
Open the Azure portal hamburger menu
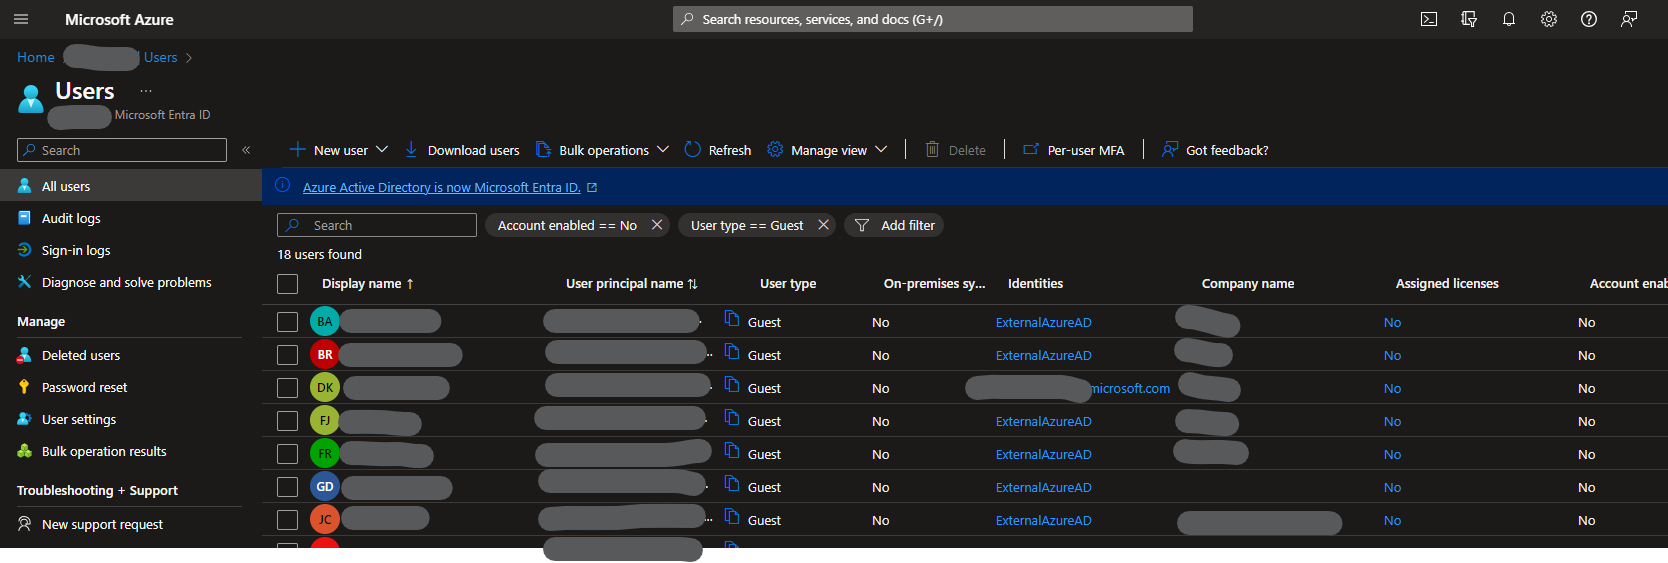coord(21,19)
